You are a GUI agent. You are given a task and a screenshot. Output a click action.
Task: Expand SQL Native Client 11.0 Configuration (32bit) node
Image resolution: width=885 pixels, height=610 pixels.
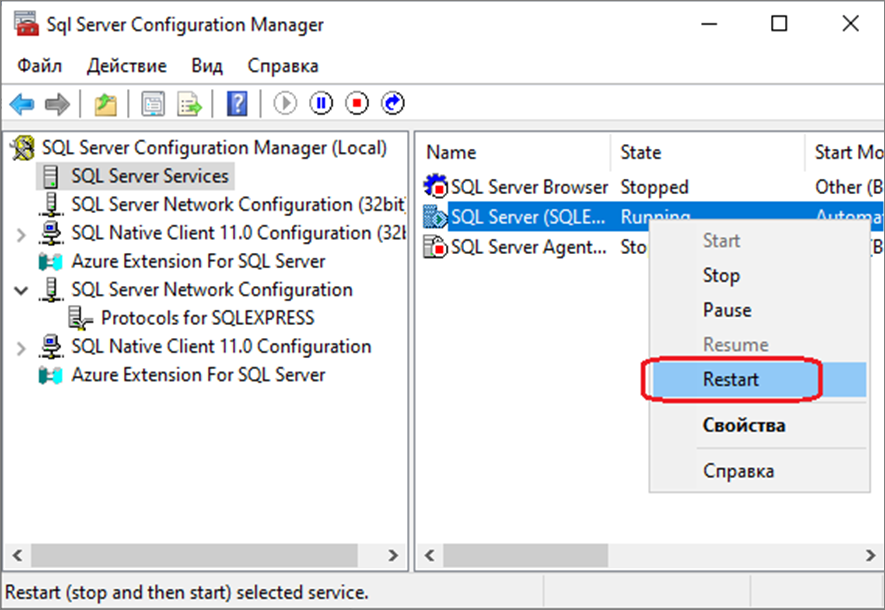(21, 234)
